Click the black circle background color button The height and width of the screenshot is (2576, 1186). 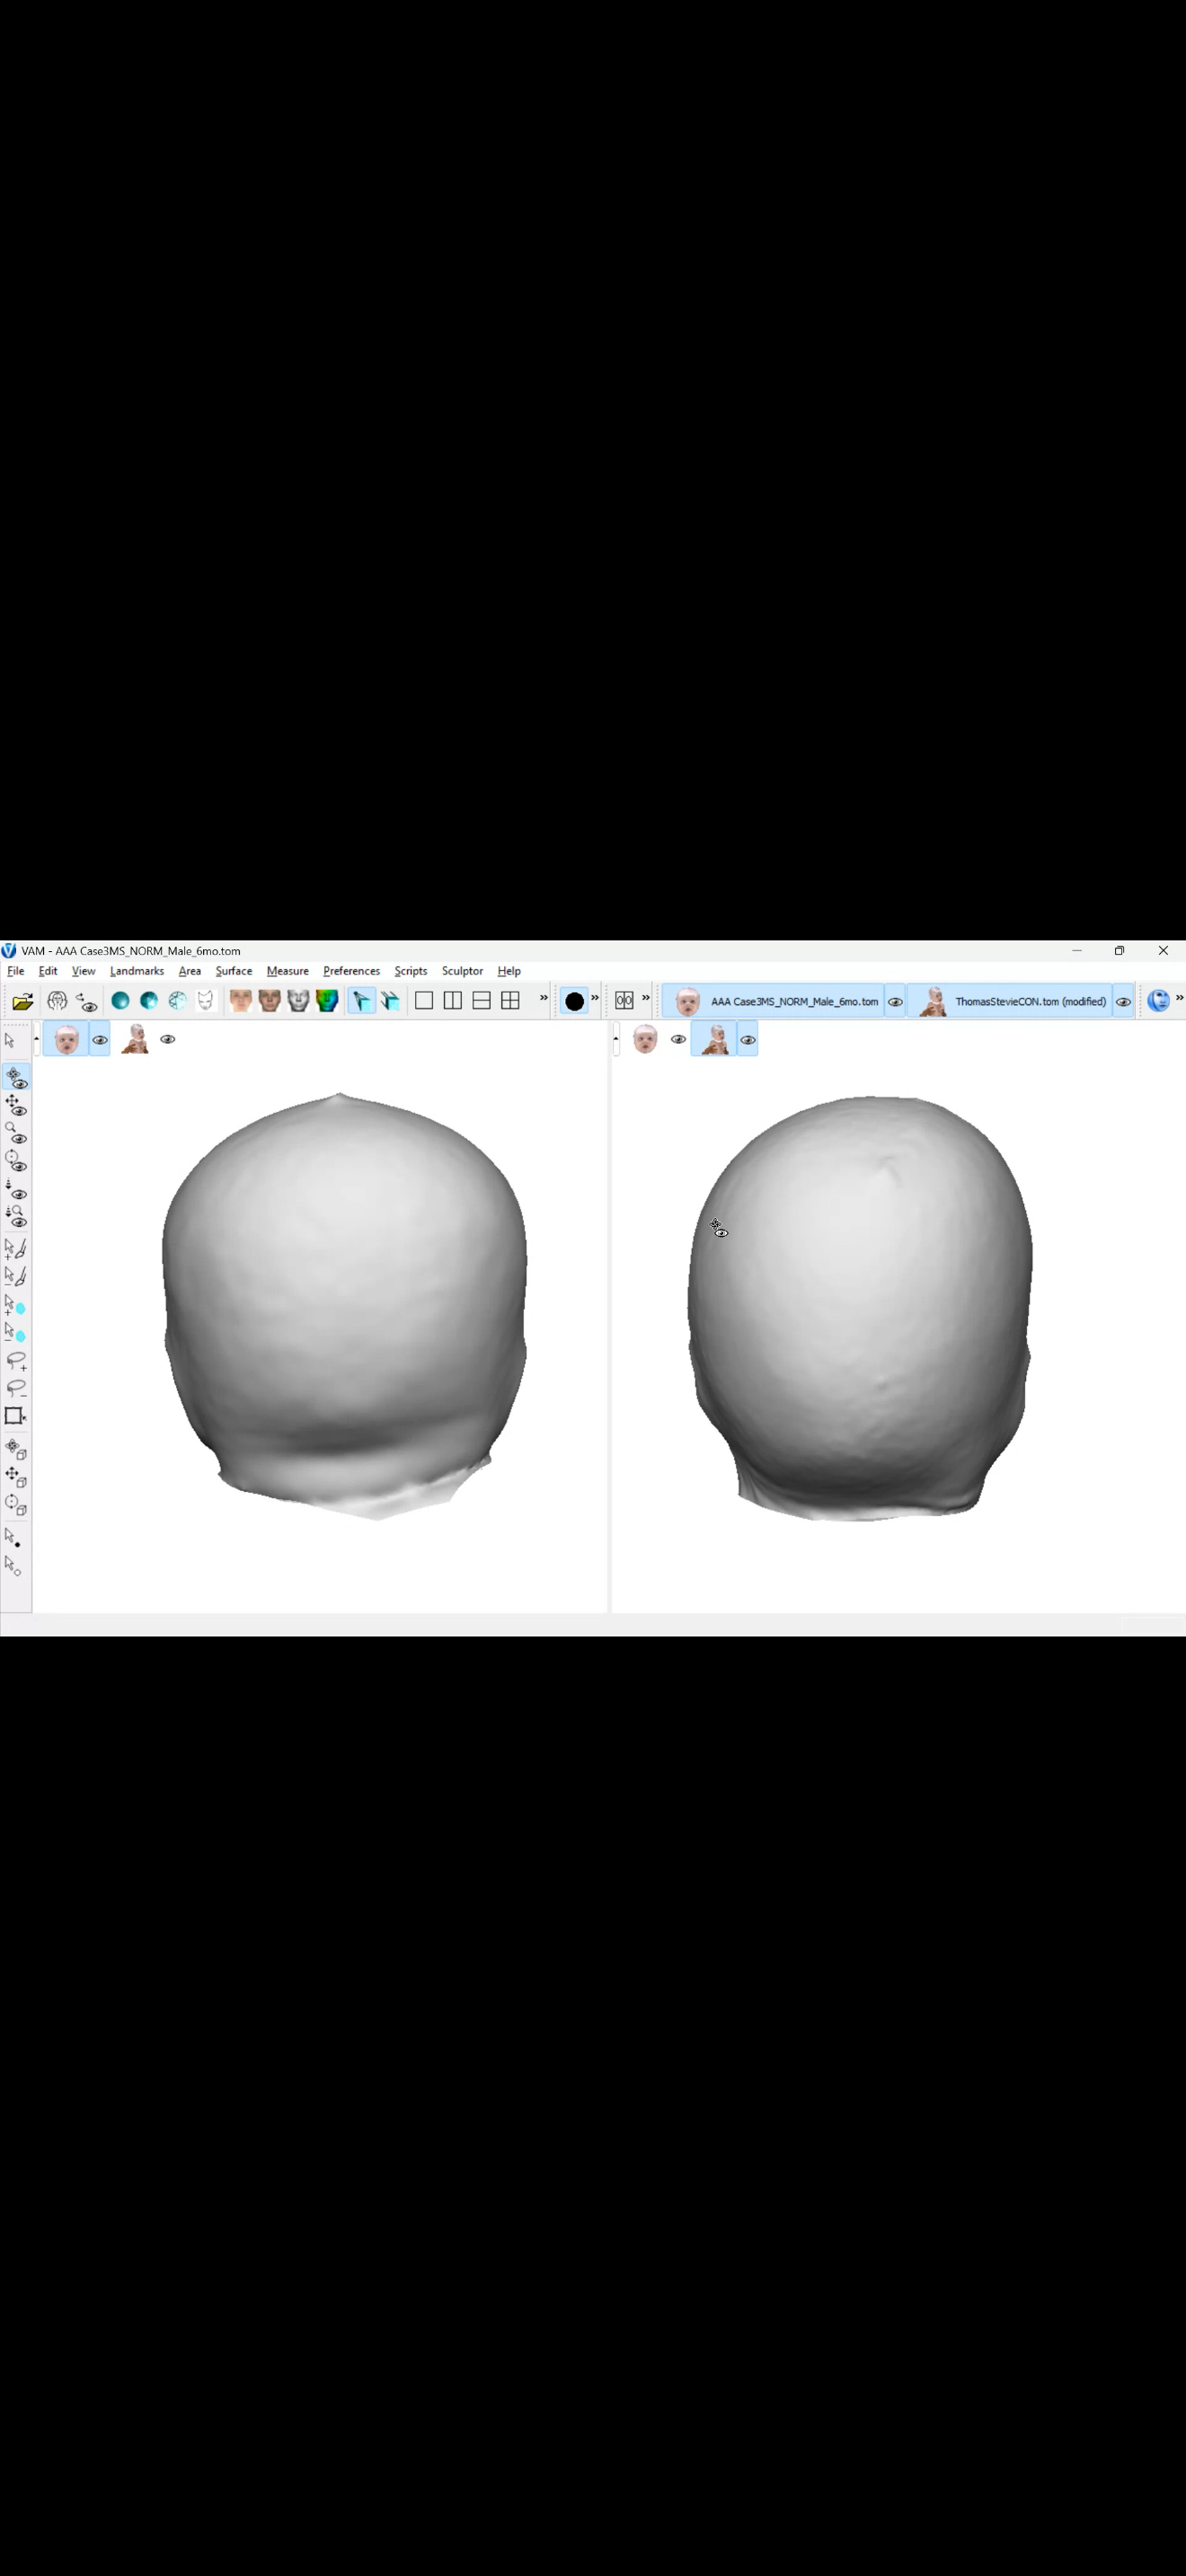(x=574, y=1001)
